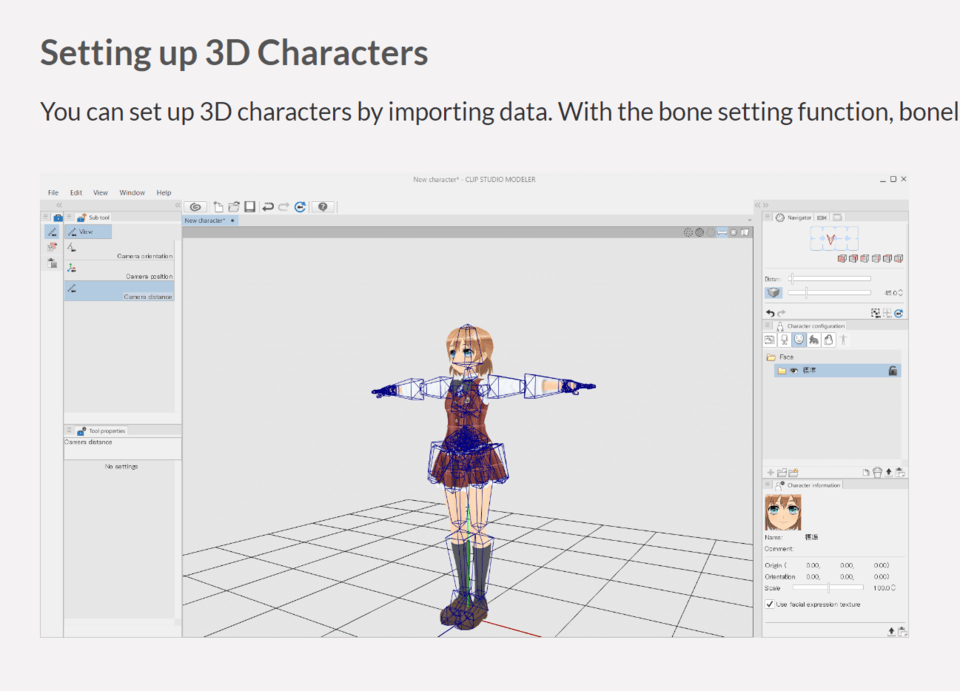The width and height of the screenshot is (960, 691).
Task: Toggle lock on selected face item
Action: pos(893,370)
